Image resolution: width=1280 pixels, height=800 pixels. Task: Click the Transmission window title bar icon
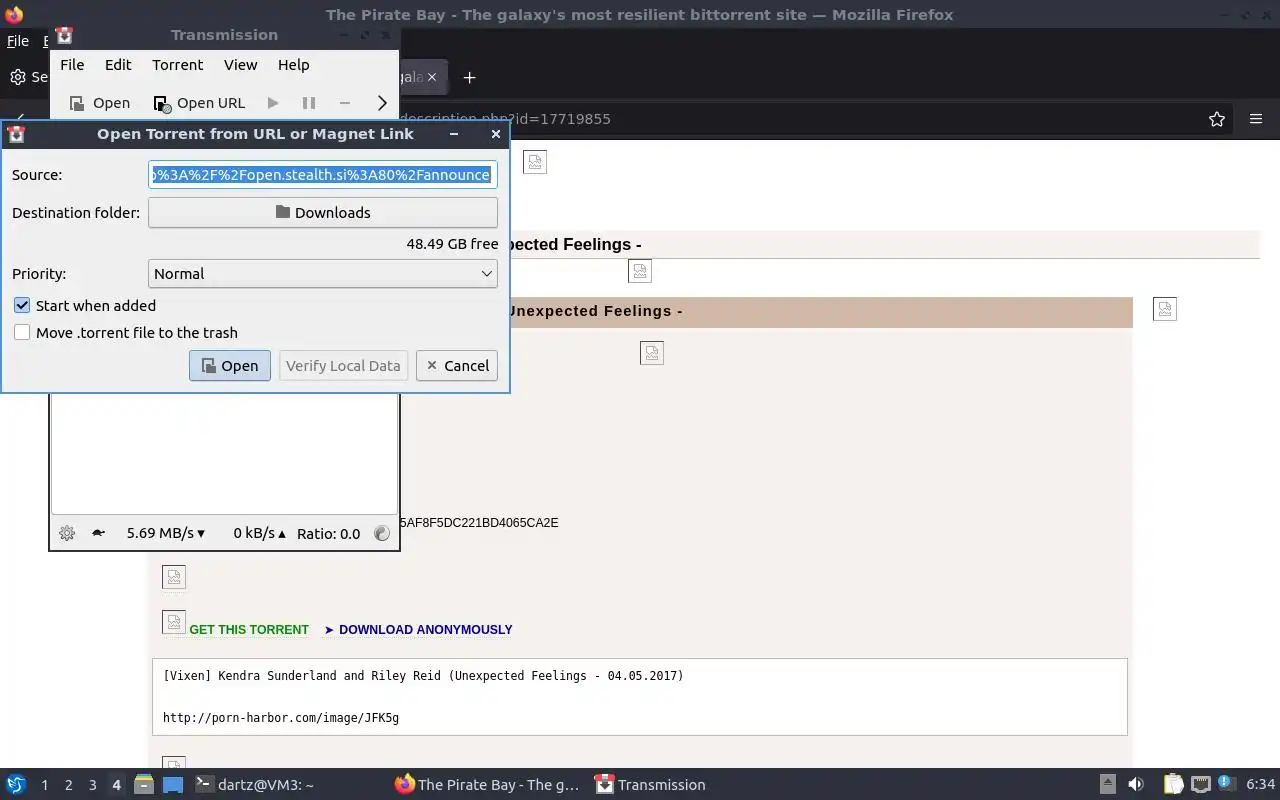tap(64, 35)
